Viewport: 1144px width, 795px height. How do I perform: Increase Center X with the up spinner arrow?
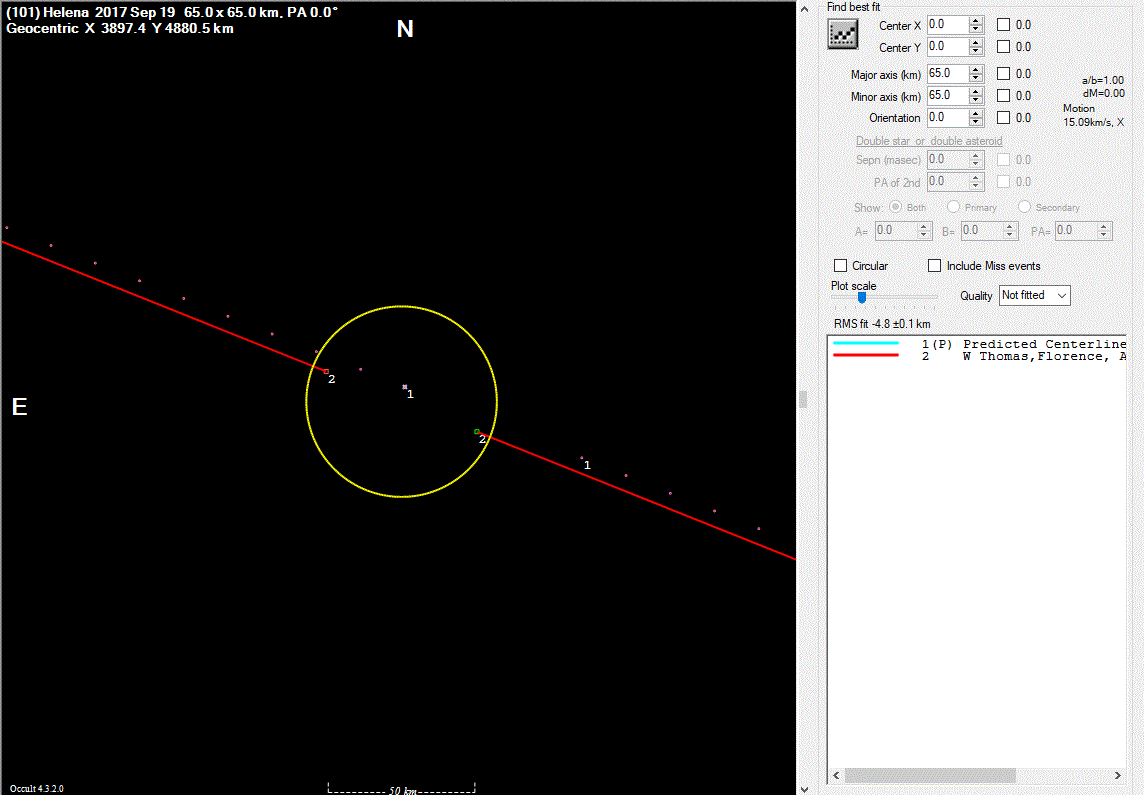(x=976, y=20)
